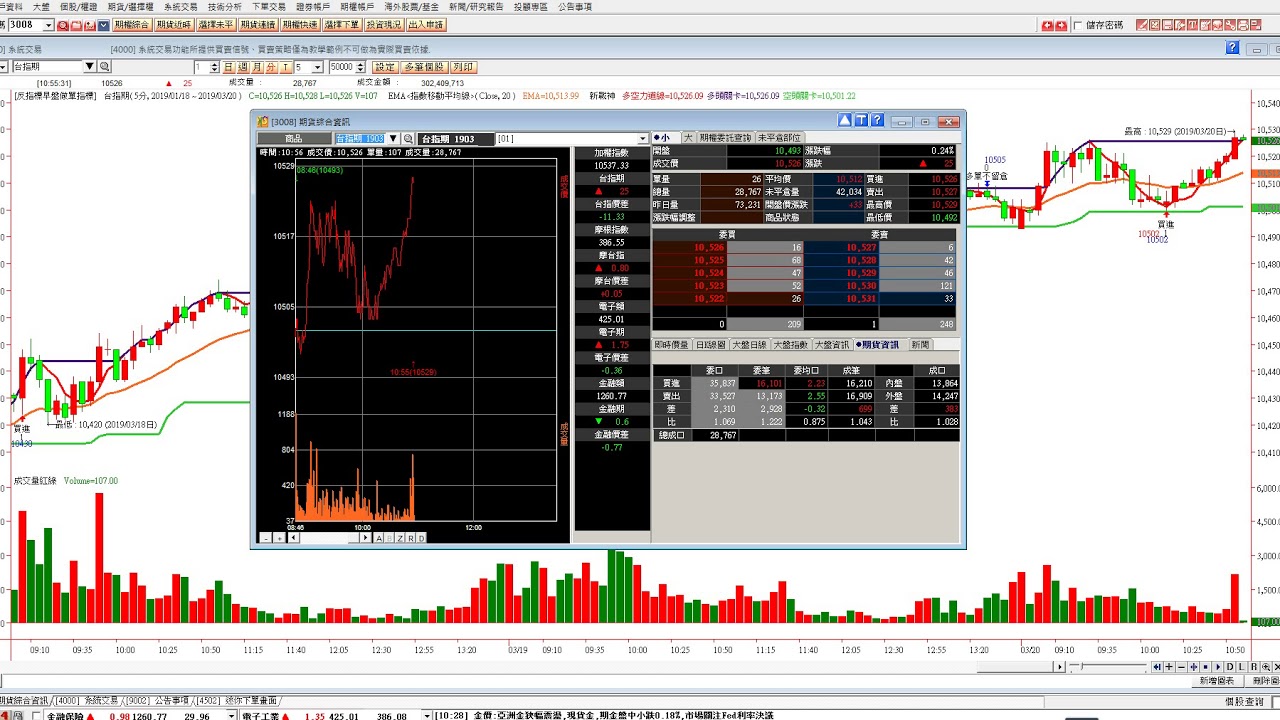Click the first red arrow icon left of 儲存密碼
This screenshot has height=720, width=1280.
click(1047, 25)
